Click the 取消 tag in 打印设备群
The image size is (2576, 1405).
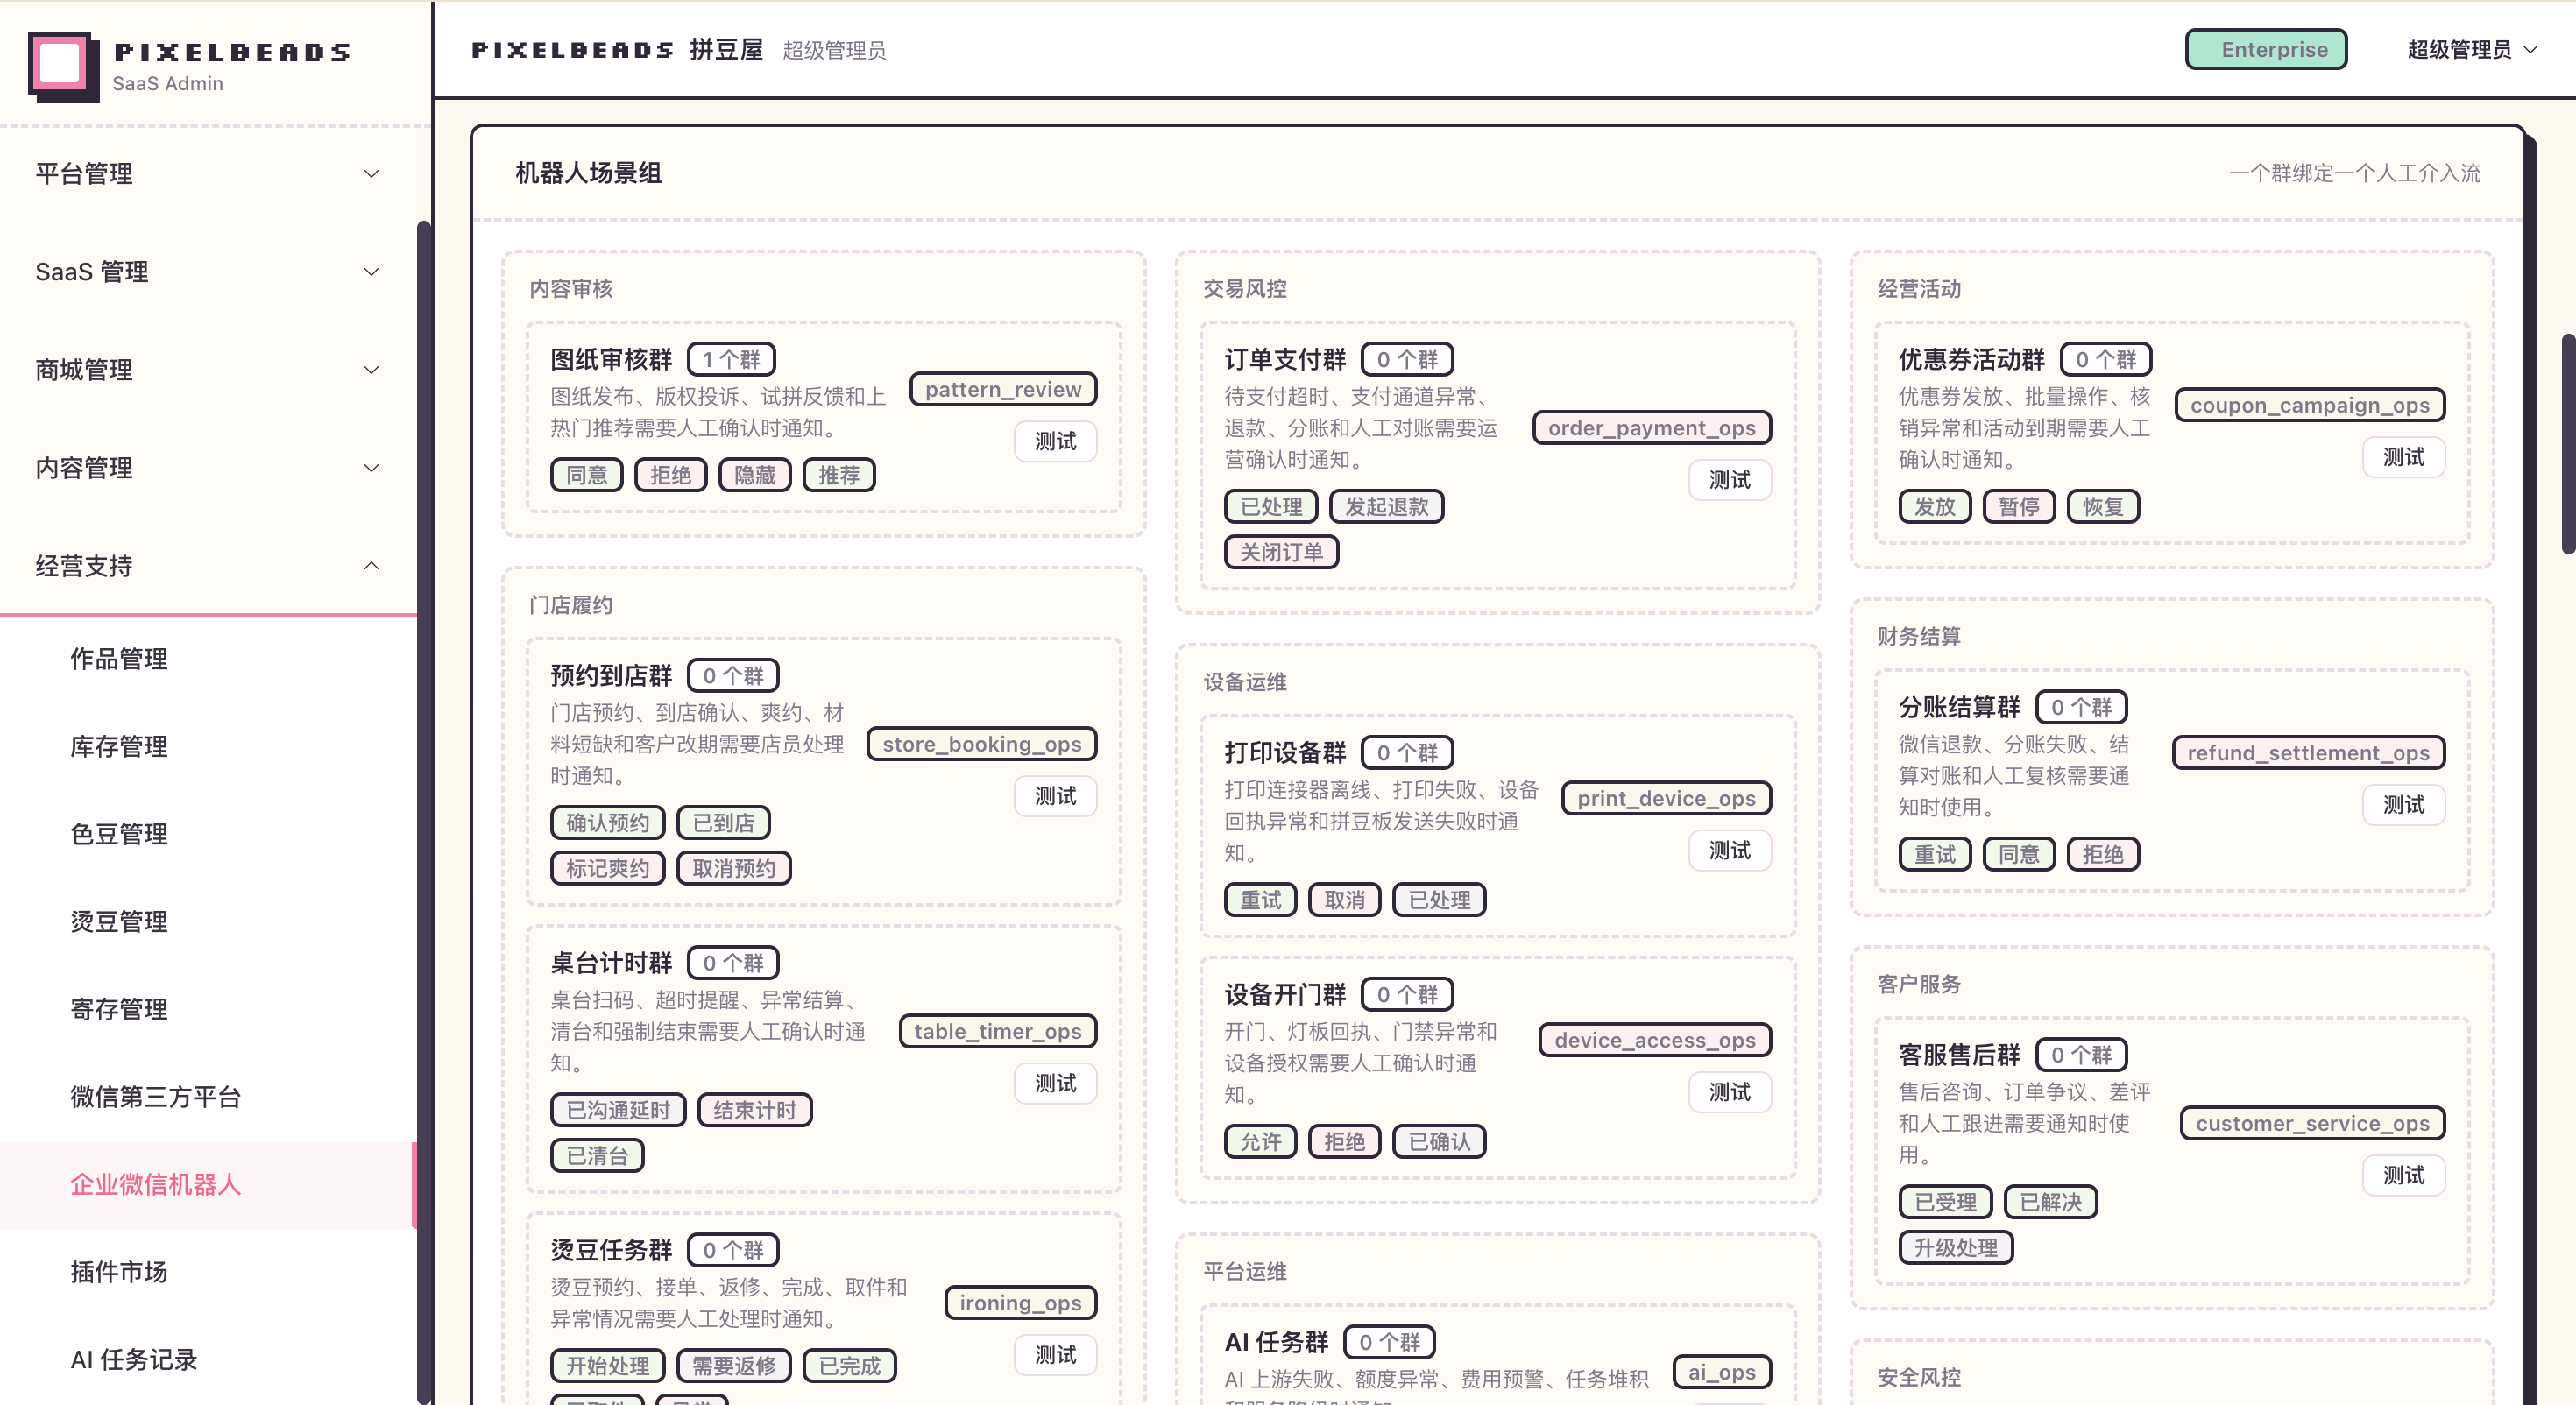pyautogui.click(x=1344, y=900)
